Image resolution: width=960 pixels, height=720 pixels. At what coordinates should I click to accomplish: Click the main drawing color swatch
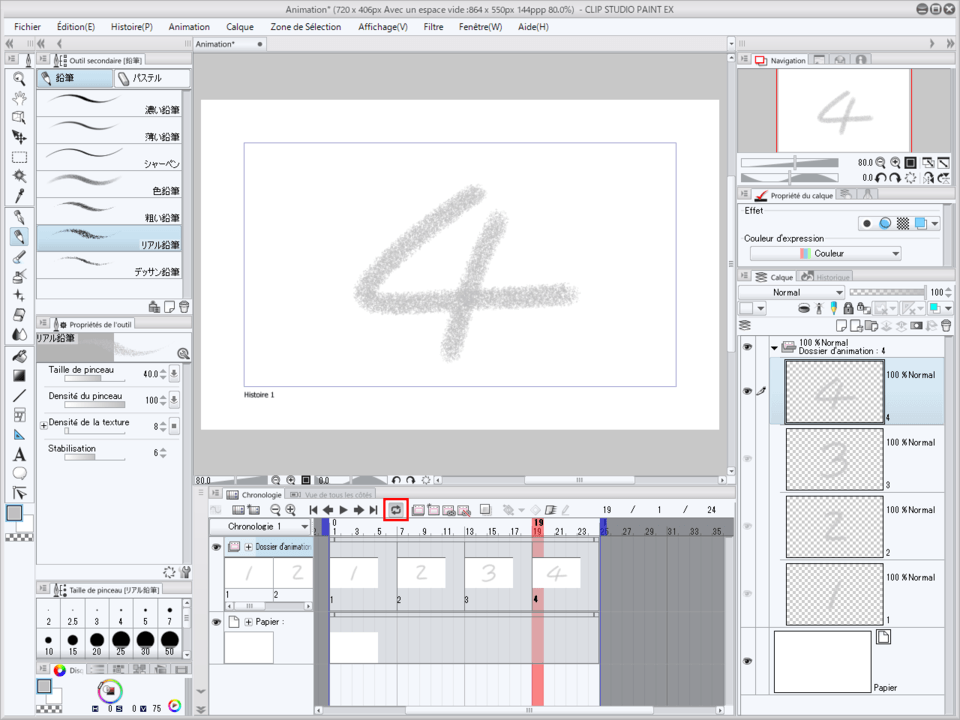14,513
